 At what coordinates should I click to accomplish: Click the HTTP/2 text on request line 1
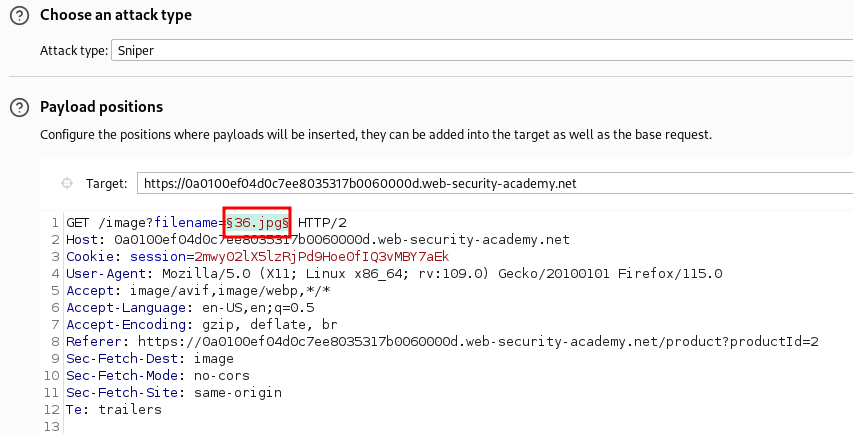click(322, 222)
